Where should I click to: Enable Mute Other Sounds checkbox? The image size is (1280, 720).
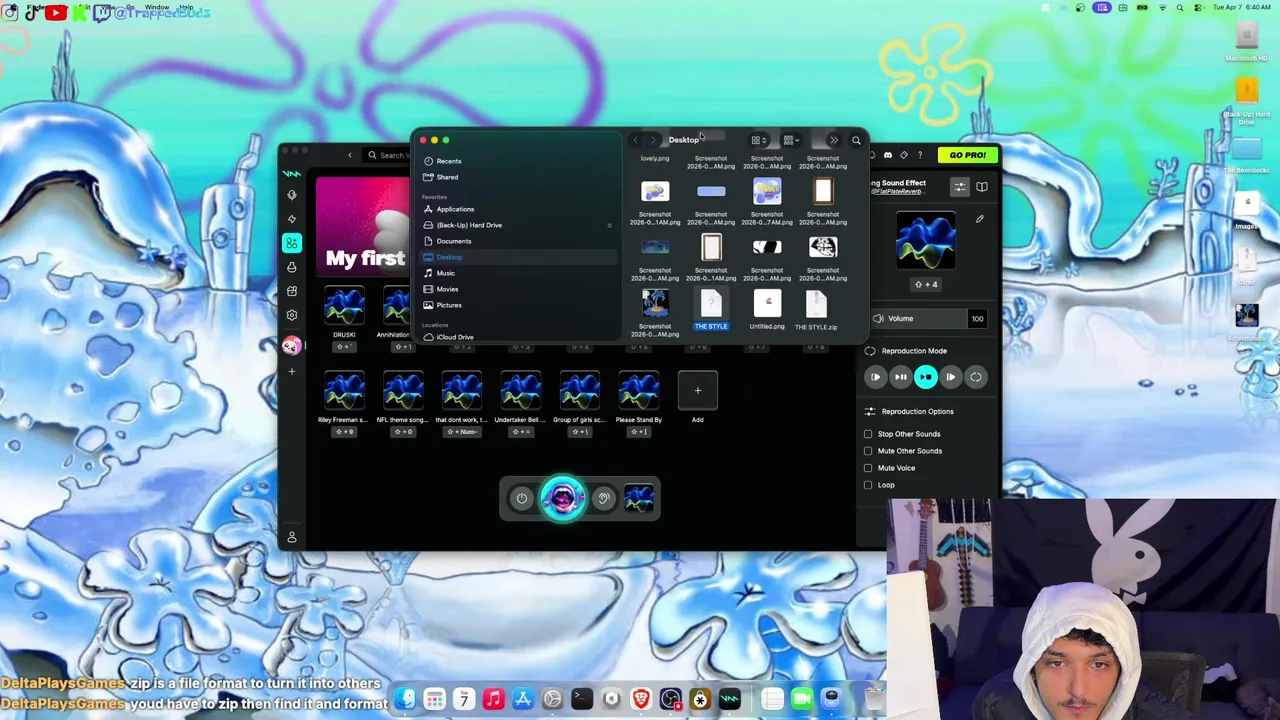[868, 451]
